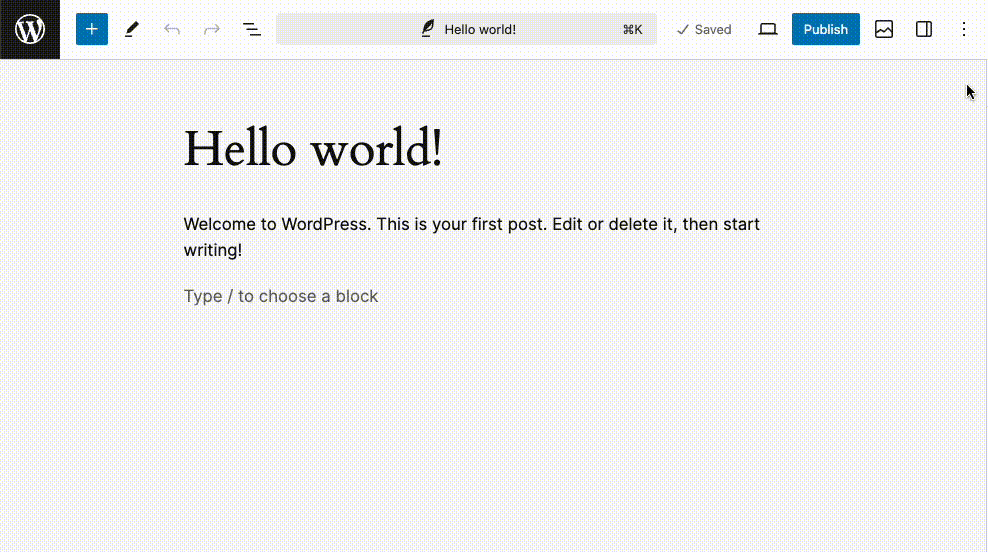Click the WordPress logo to view posts
This screenshot has width=988, height=552.
pos(30,29)
